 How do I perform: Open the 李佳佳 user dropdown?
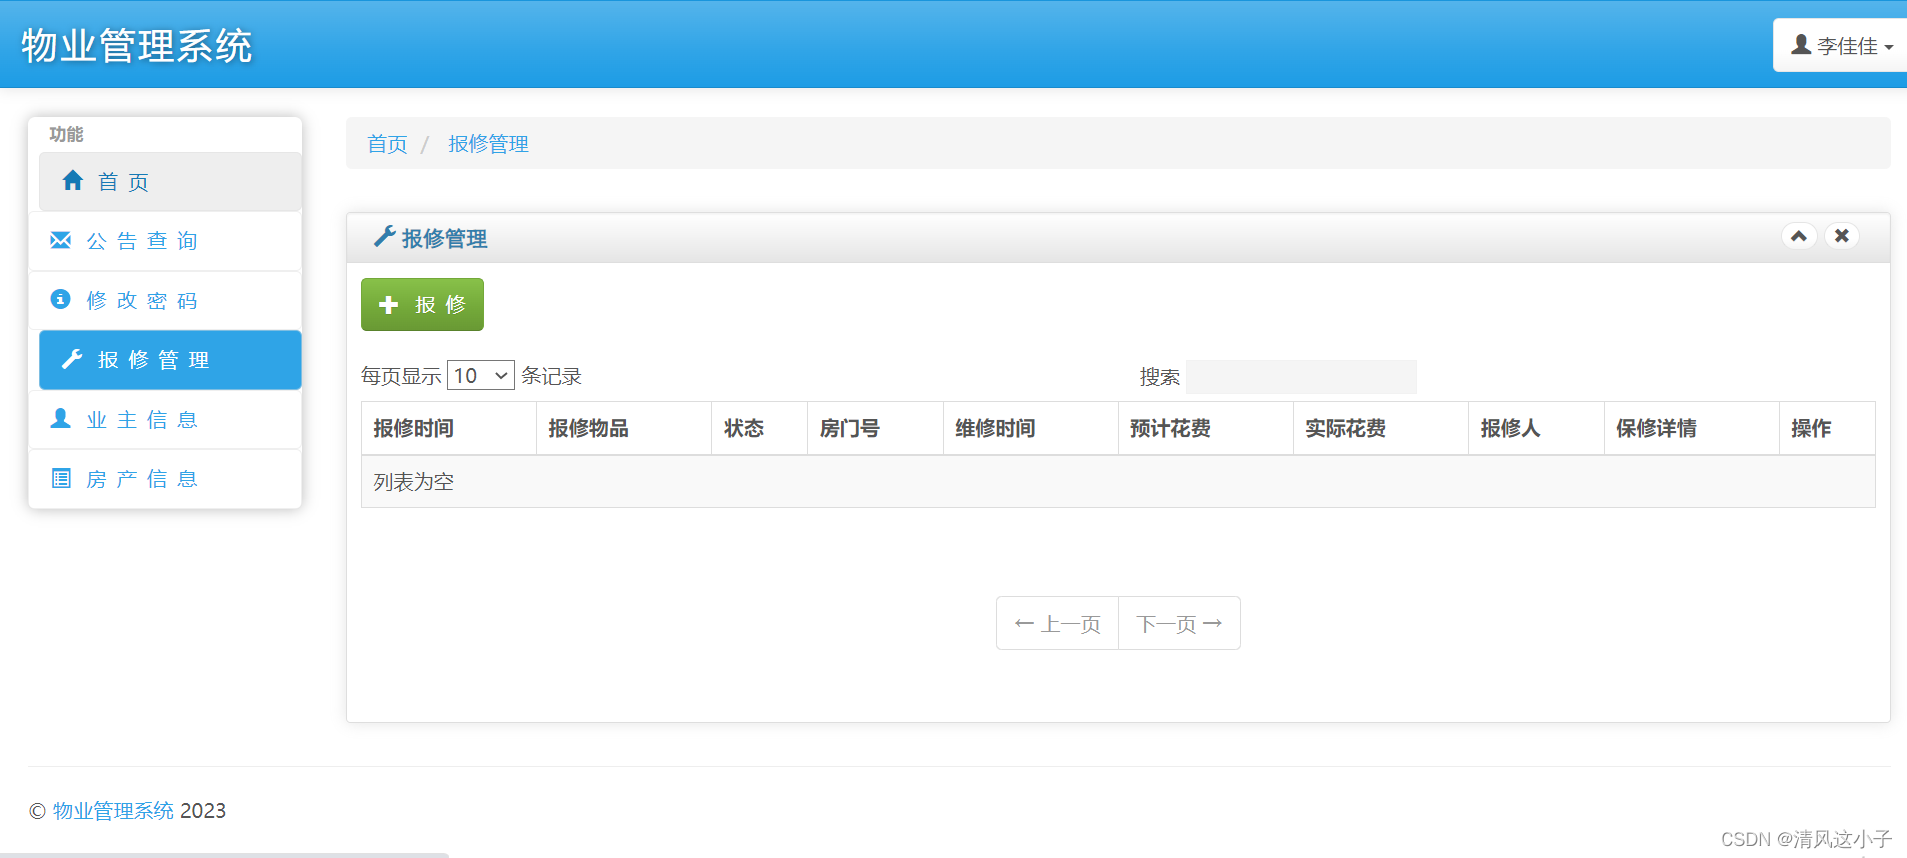pos(1841,45)
